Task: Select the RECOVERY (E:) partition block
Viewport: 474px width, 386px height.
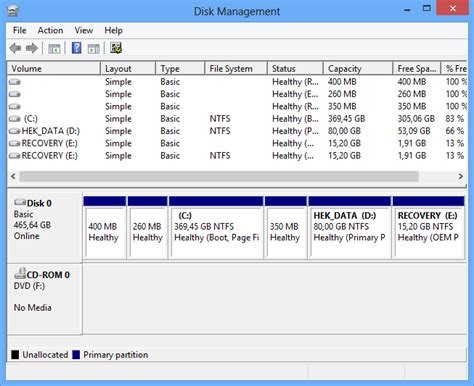Action: pos(429,228)
